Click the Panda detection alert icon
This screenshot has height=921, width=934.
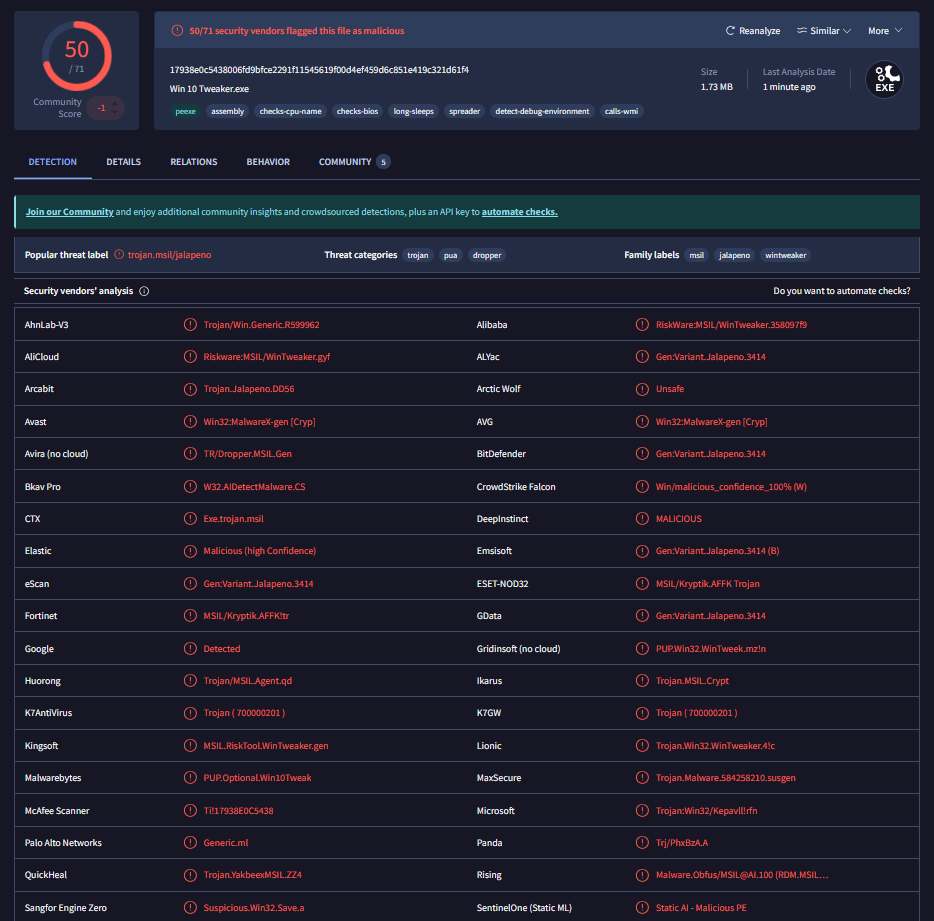tap(642, 843)
